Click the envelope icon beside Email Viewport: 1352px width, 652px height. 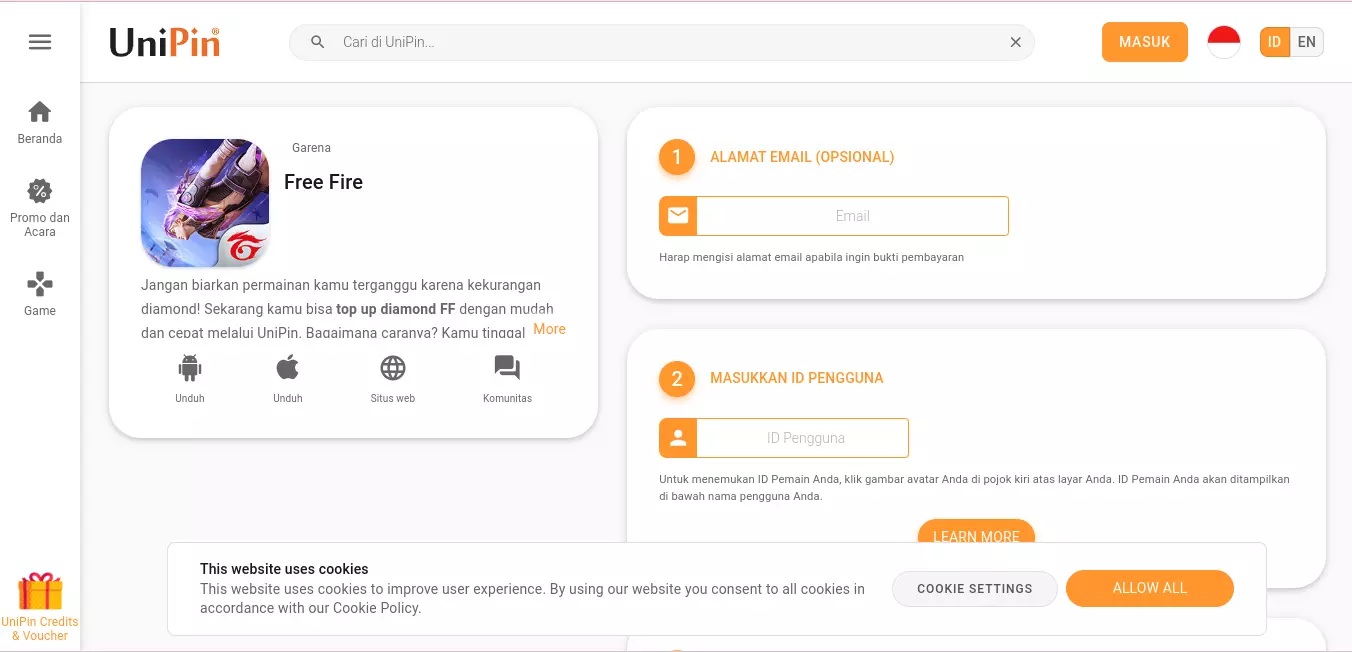(x=678, y=216)
